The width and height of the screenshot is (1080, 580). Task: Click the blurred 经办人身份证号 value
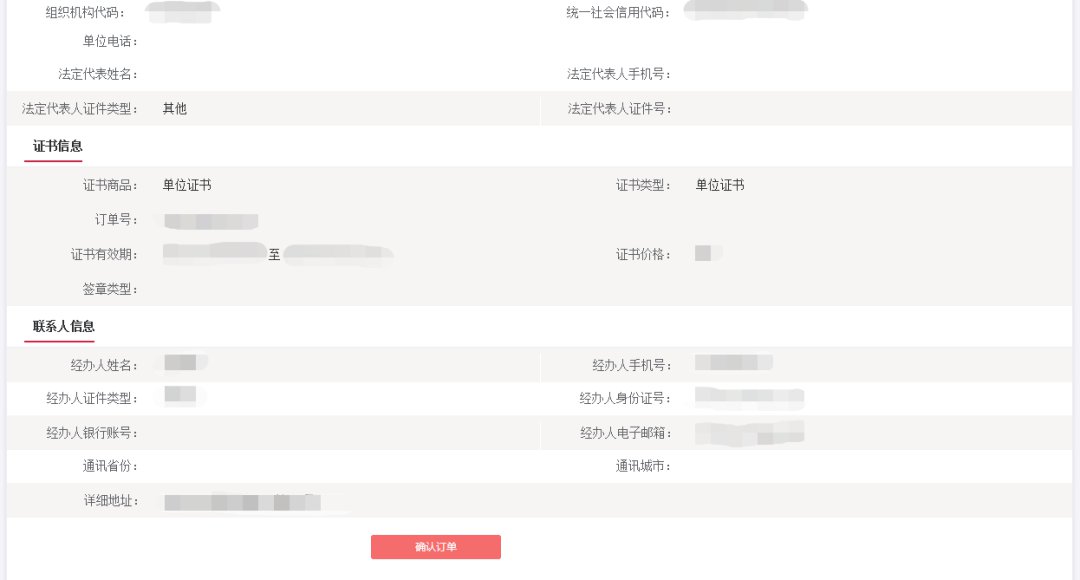click(749, 398)
